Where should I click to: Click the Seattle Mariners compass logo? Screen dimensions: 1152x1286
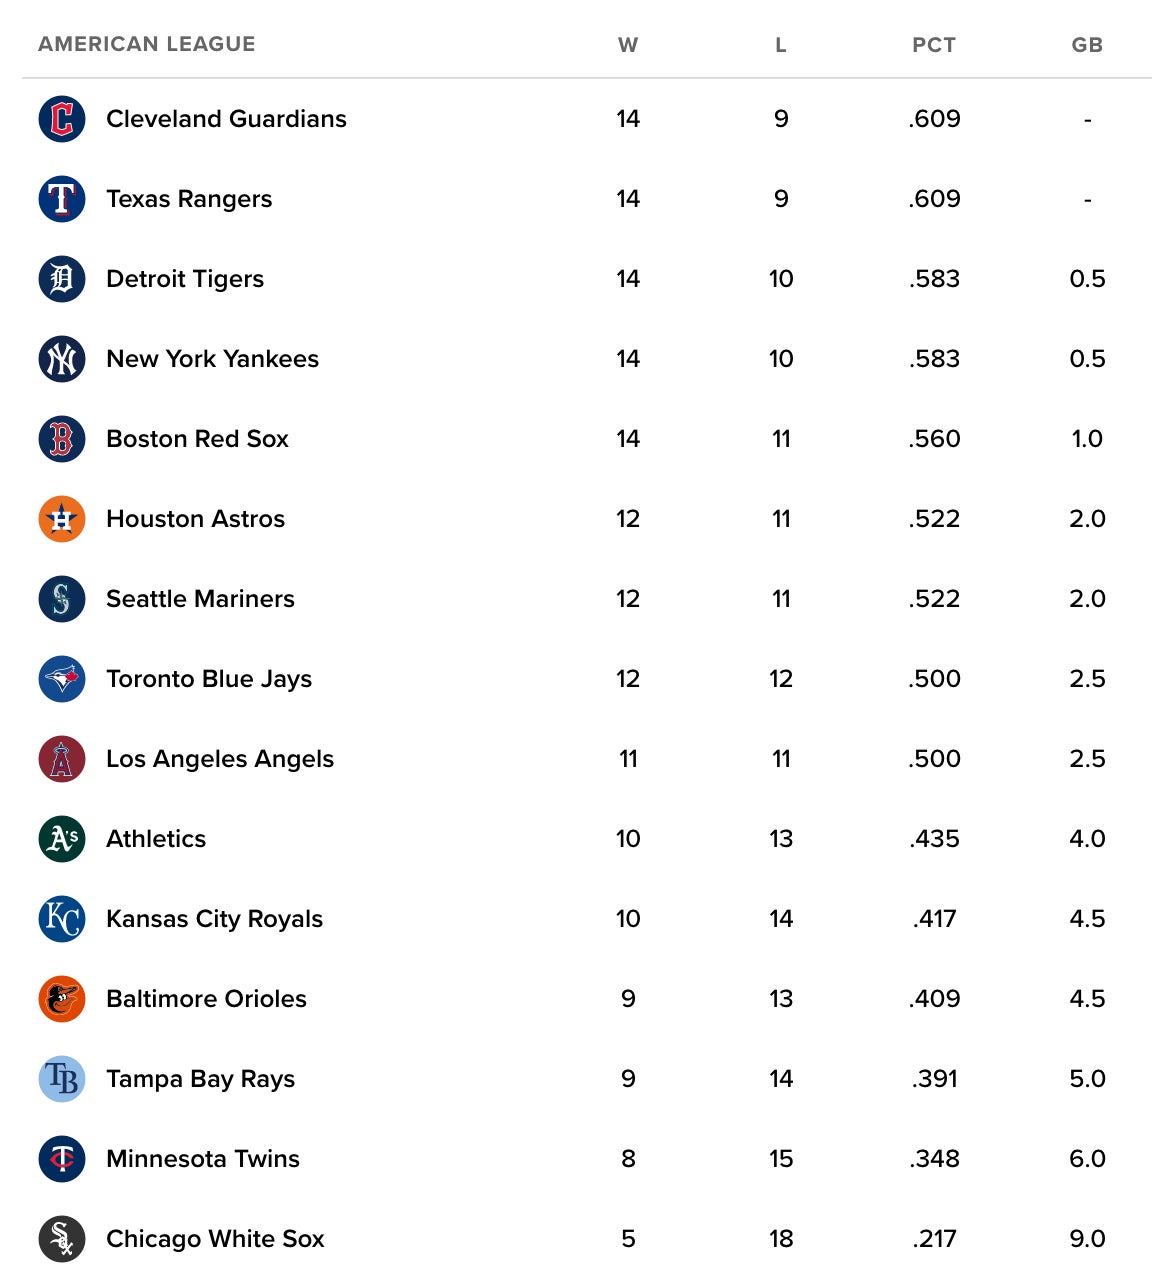point(62,599)
